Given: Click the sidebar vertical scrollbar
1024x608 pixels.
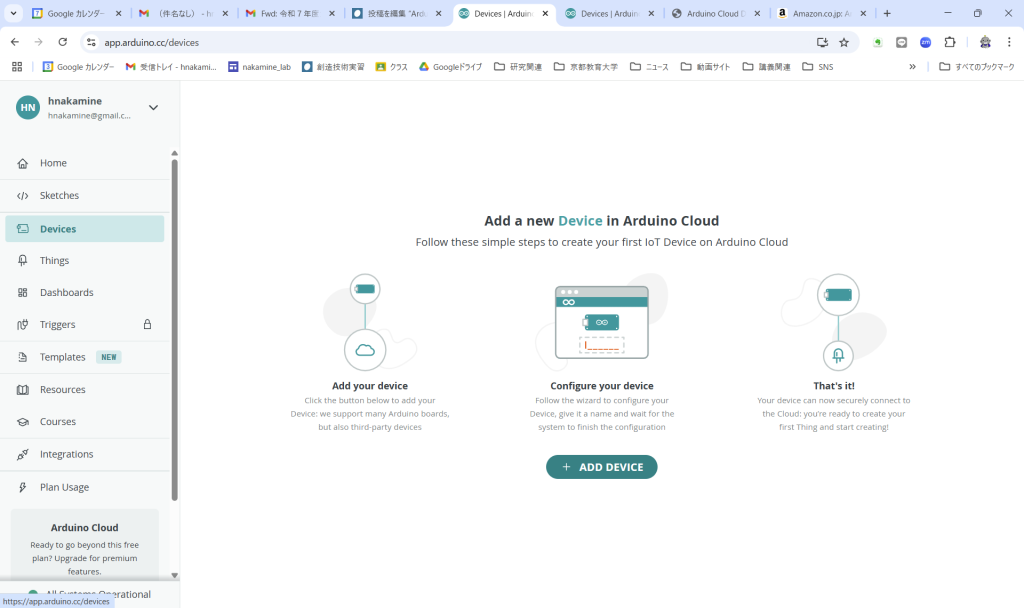Looking at the screenshot, I should pos(175,330).
